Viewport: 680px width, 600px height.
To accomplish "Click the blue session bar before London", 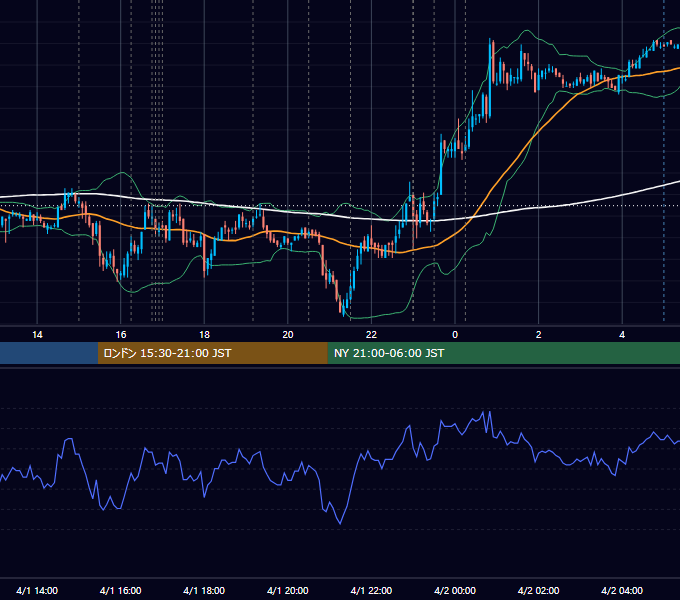I will [49, 353].
